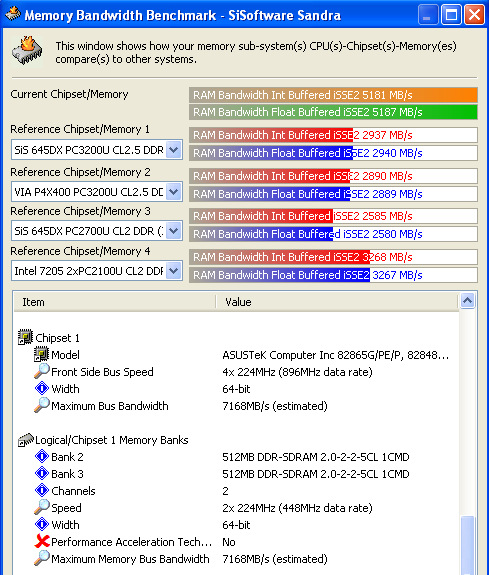Click magnifier icon beside Front Side Bus Speed
Image resolution: width=489 pixels, height=575 pixels.
[41, 371]
